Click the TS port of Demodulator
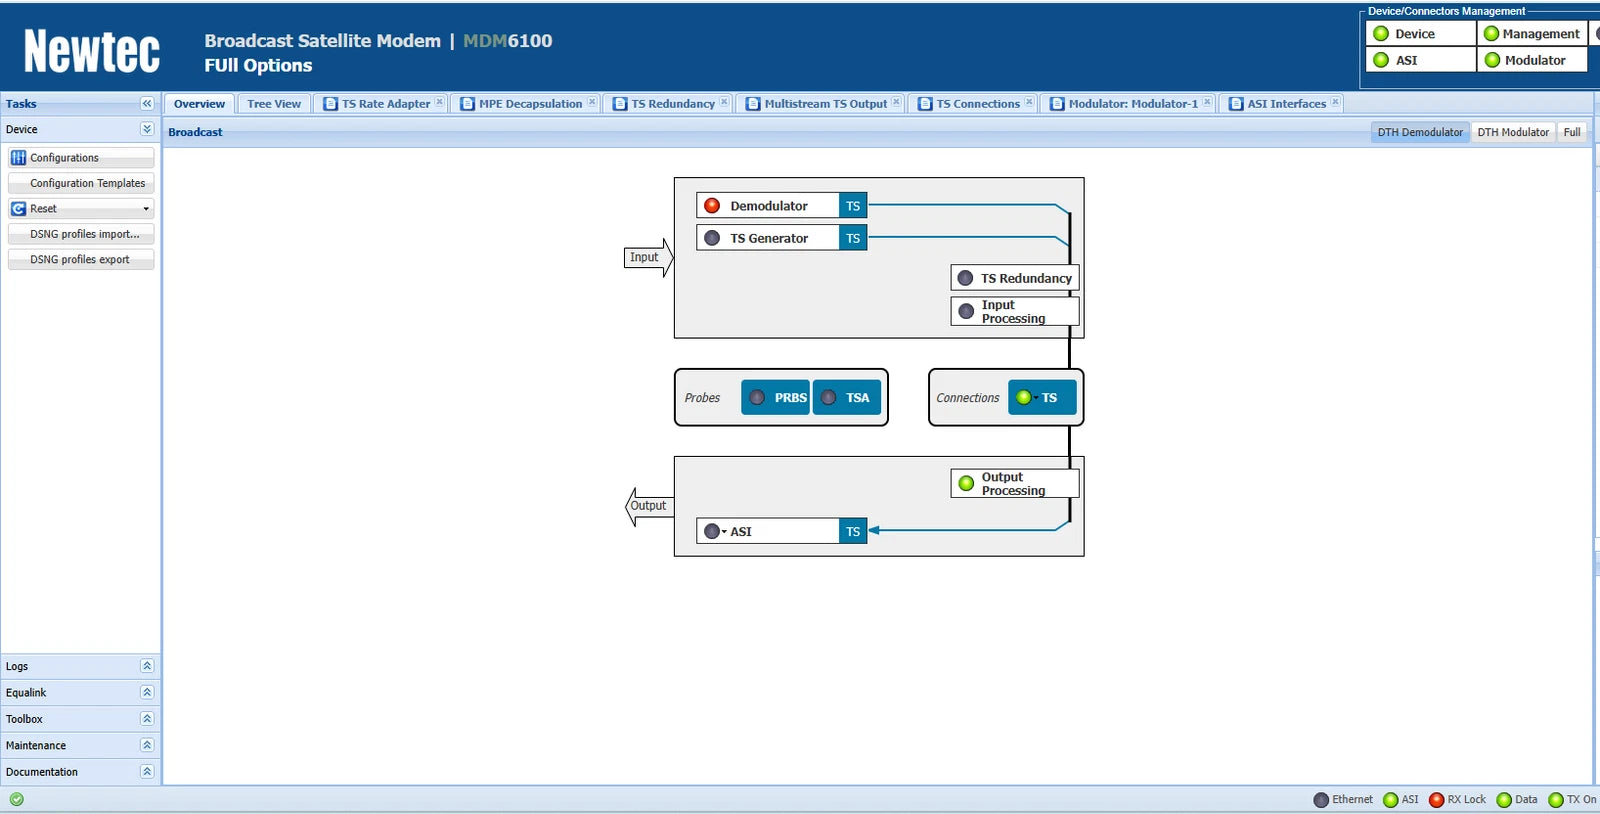 [x=853, y=206]
